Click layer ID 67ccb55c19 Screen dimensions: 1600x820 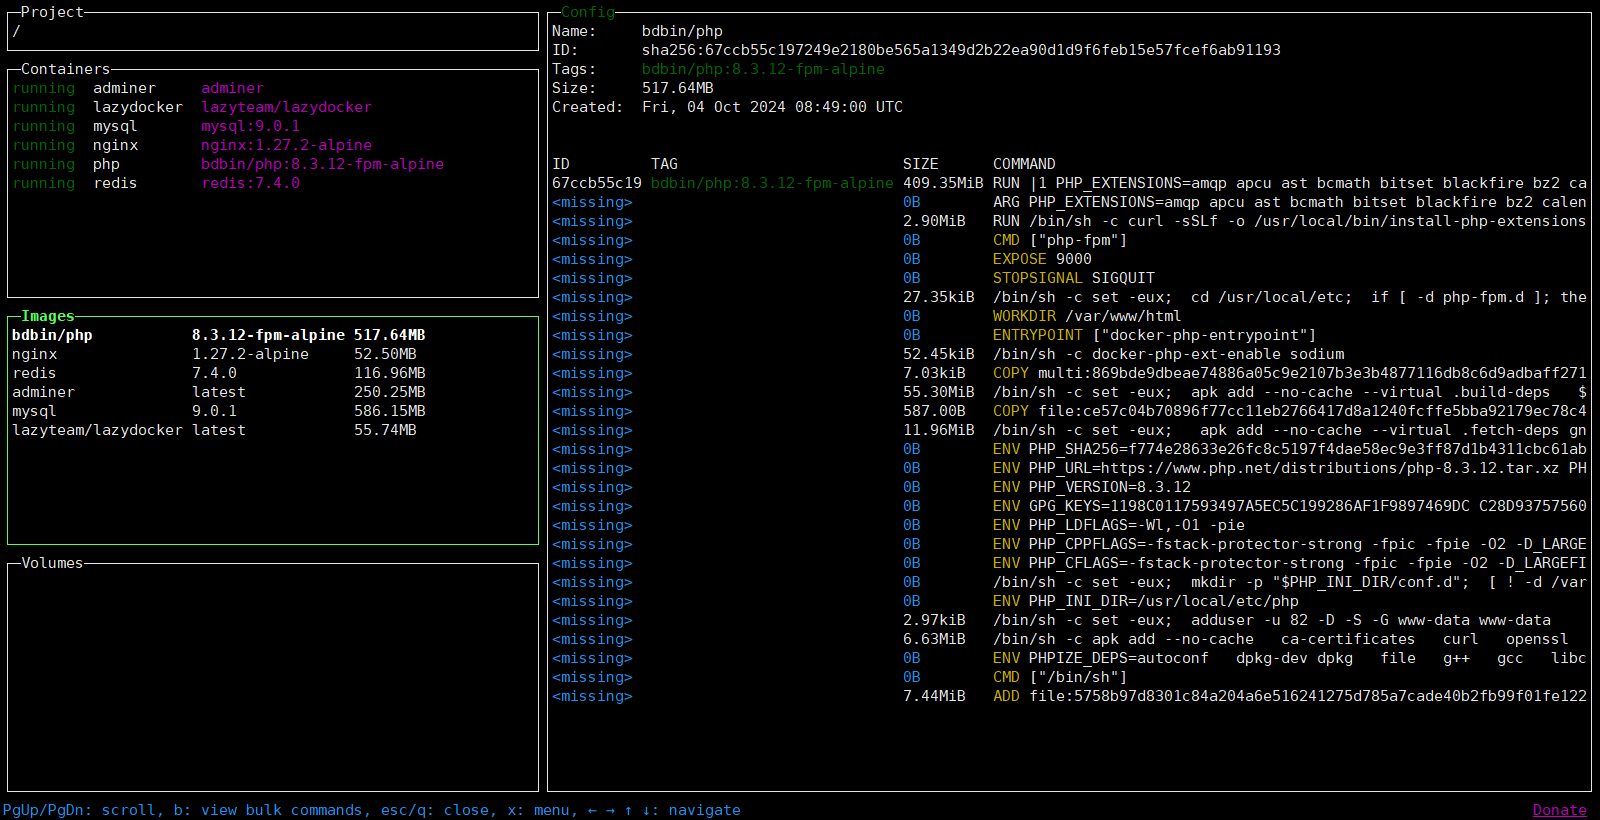click(597, 183)
